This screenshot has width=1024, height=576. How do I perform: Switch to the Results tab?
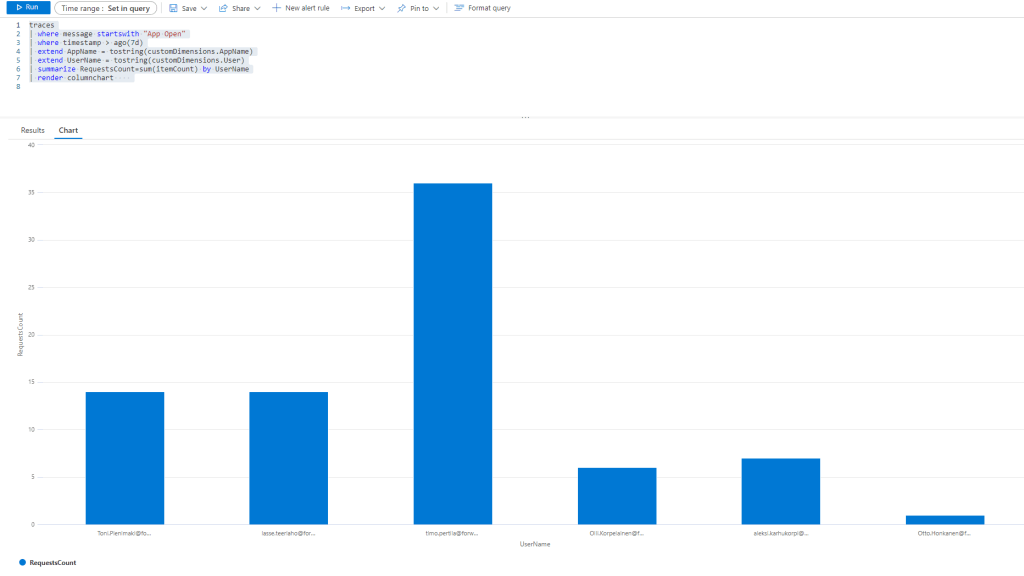click(x=33, y=130)
